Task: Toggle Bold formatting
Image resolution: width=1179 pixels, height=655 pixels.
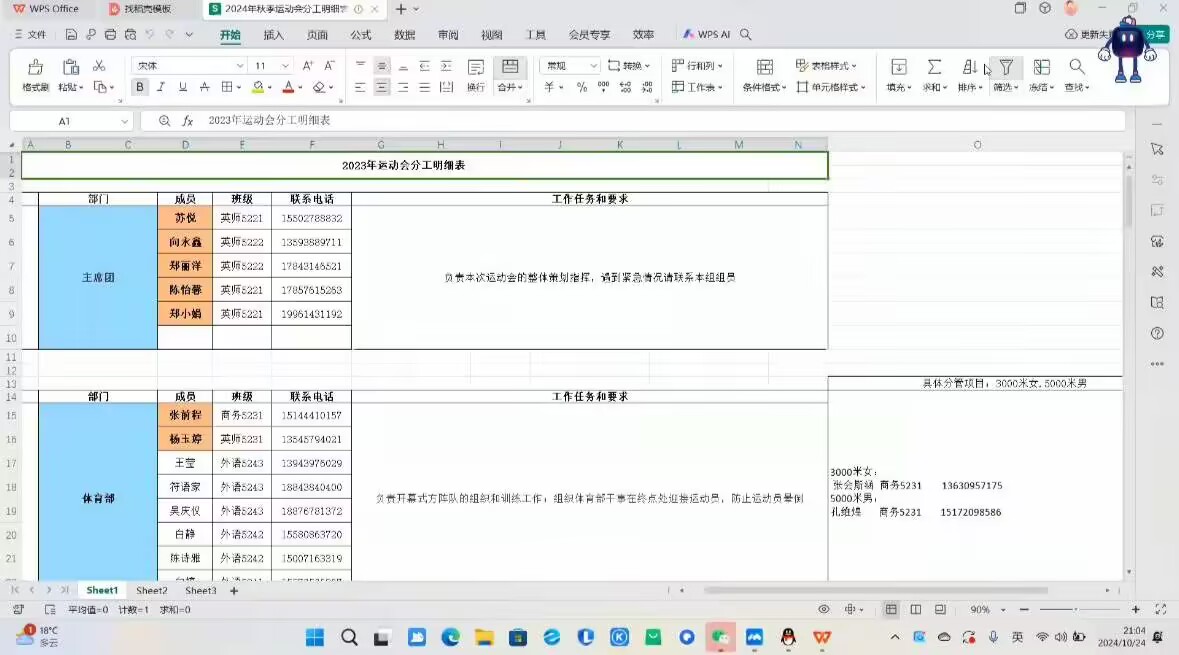Action: tap(140, 87)
